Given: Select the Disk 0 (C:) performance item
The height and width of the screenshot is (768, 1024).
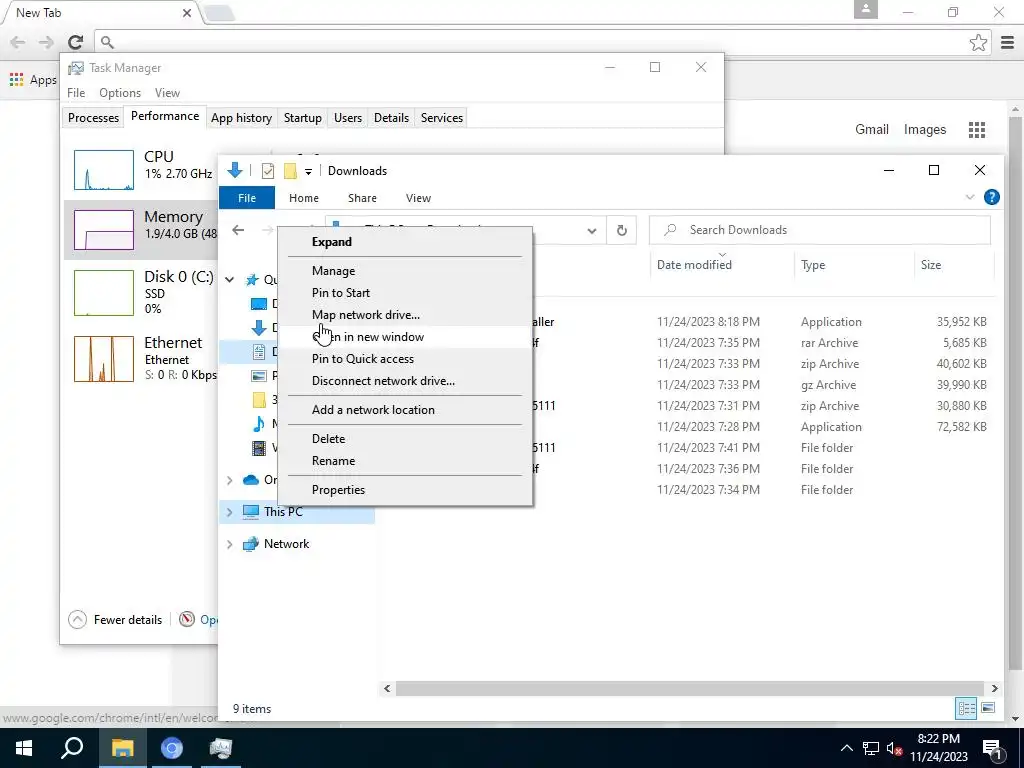Looking at the screenshot, I should [141, 292].
